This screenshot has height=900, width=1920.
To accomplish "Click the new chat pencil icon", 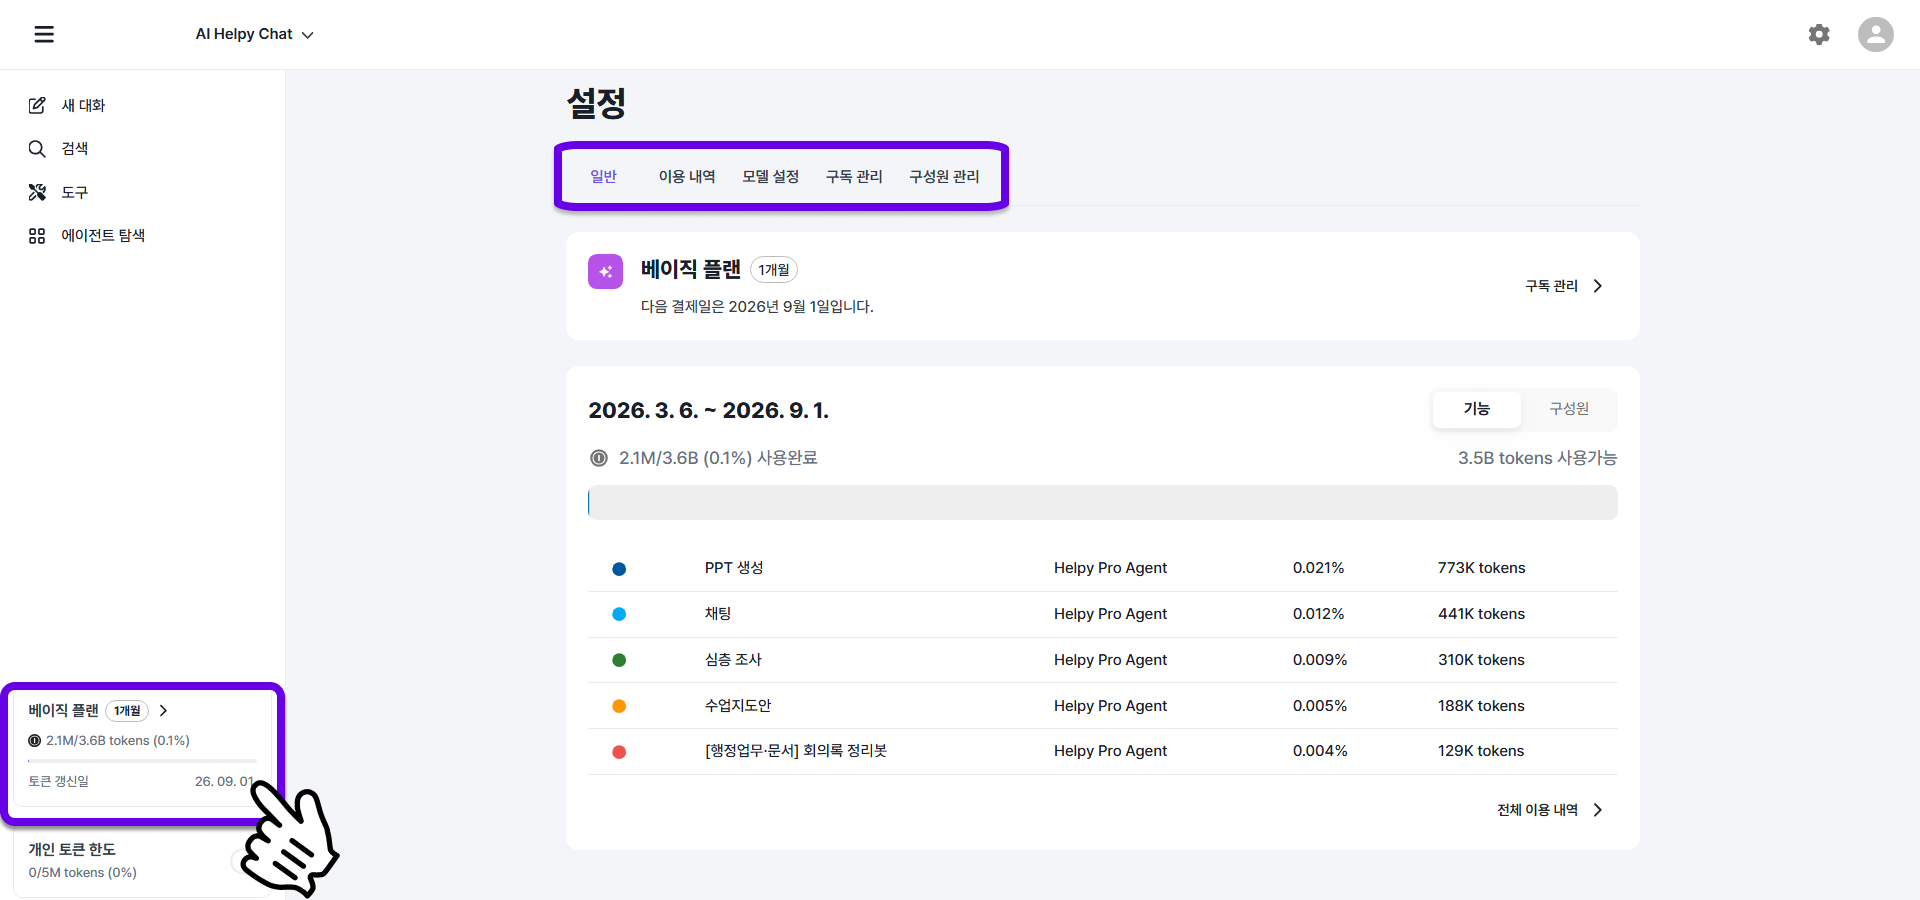I will (37, 105).
